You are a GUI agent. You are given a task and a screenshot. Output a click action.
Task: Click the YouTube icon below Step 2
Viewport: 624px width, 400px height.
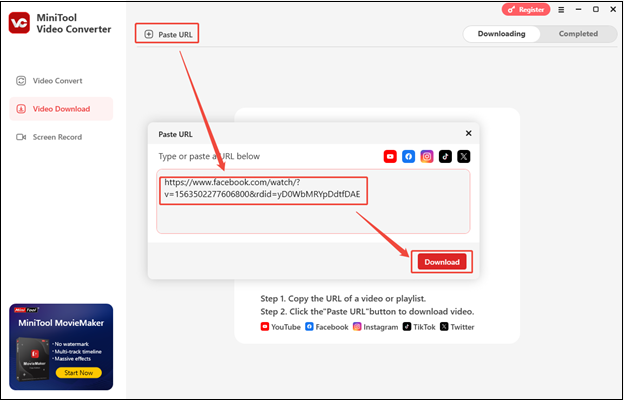point(265,327)
